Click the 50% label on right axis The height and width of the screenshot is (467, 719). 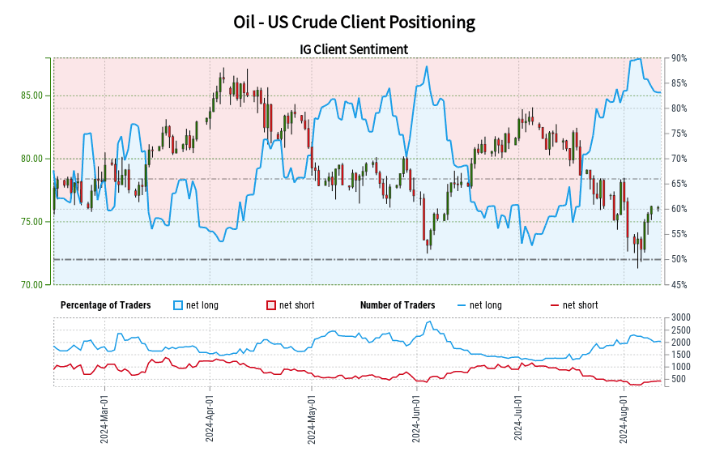click(x=679, y=259)
